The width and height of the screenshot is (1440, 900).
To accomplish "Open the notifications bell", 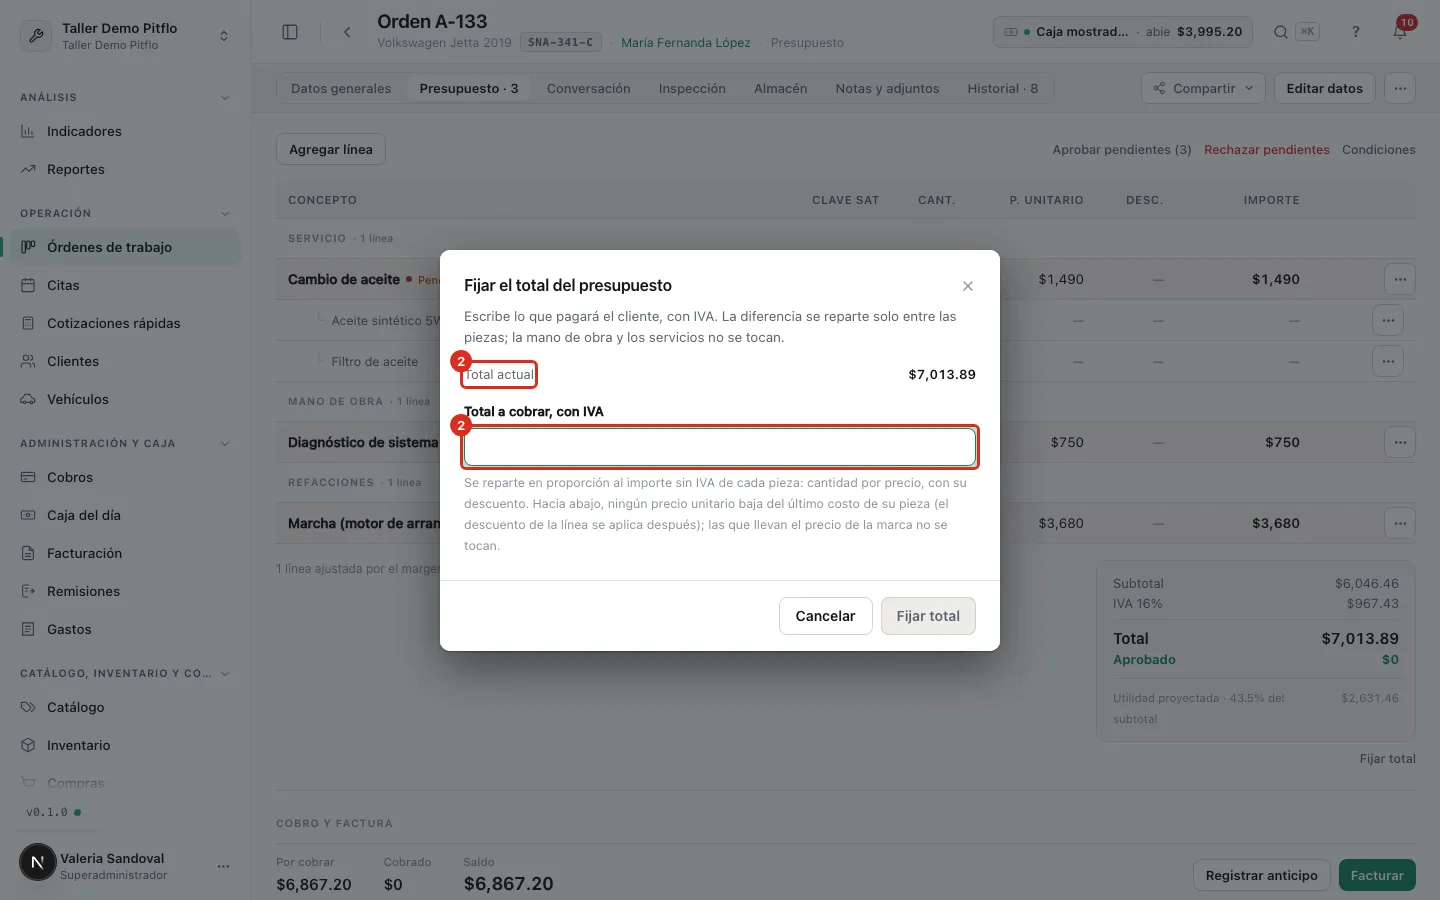I will (1400, 32).
